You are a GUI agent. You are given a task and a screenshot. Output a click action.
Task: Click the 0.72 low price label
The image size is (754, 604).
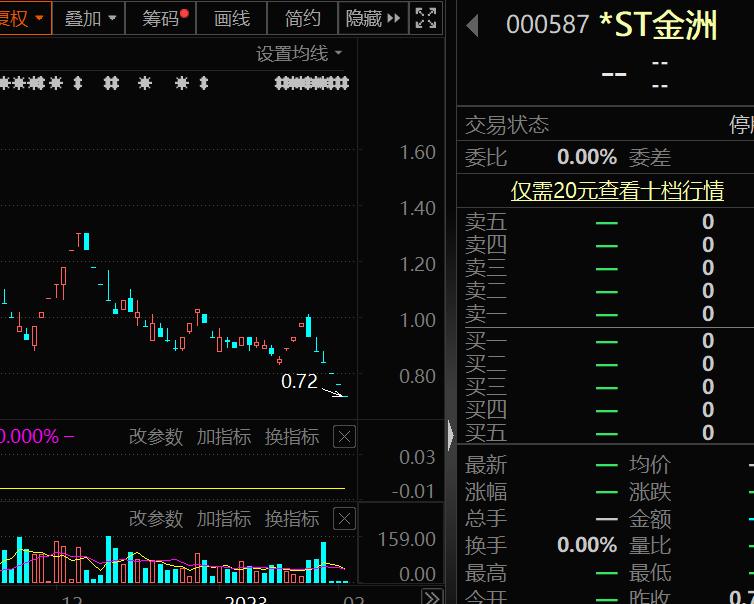[x=299, y=381]
